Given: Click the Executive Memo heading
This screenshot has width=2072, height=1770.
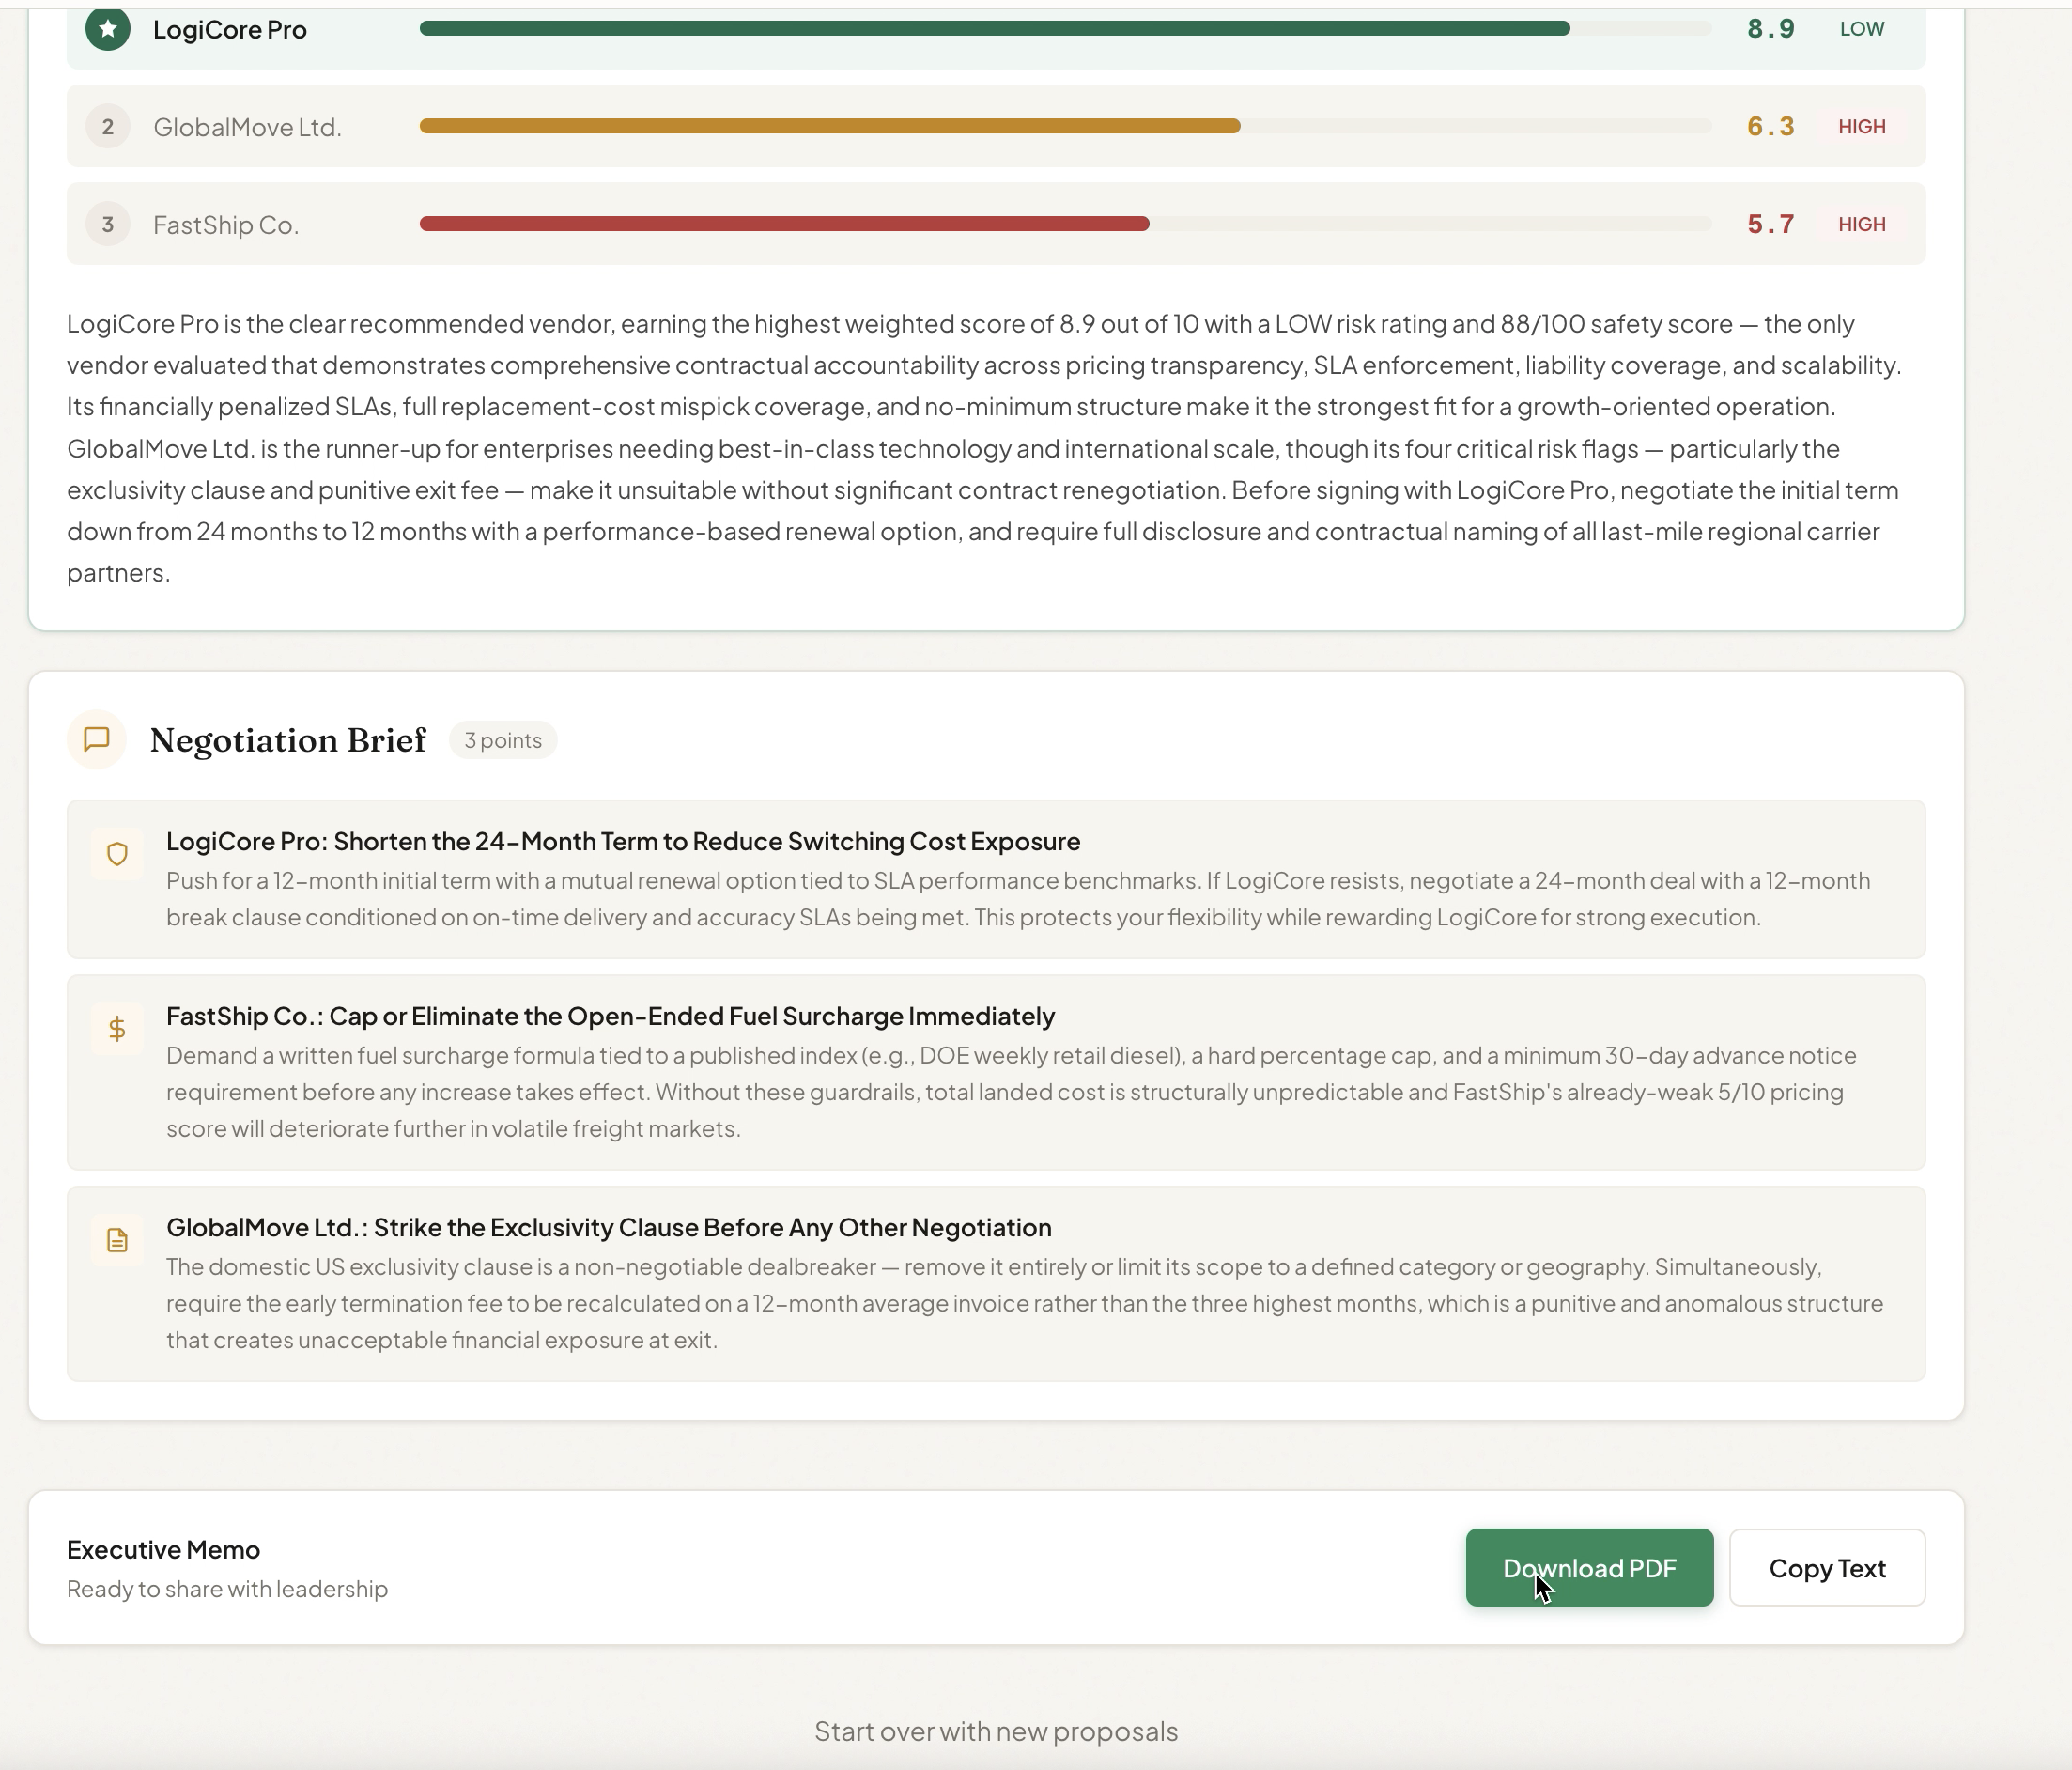Looking at the screenshot, I should (163, 1549).
